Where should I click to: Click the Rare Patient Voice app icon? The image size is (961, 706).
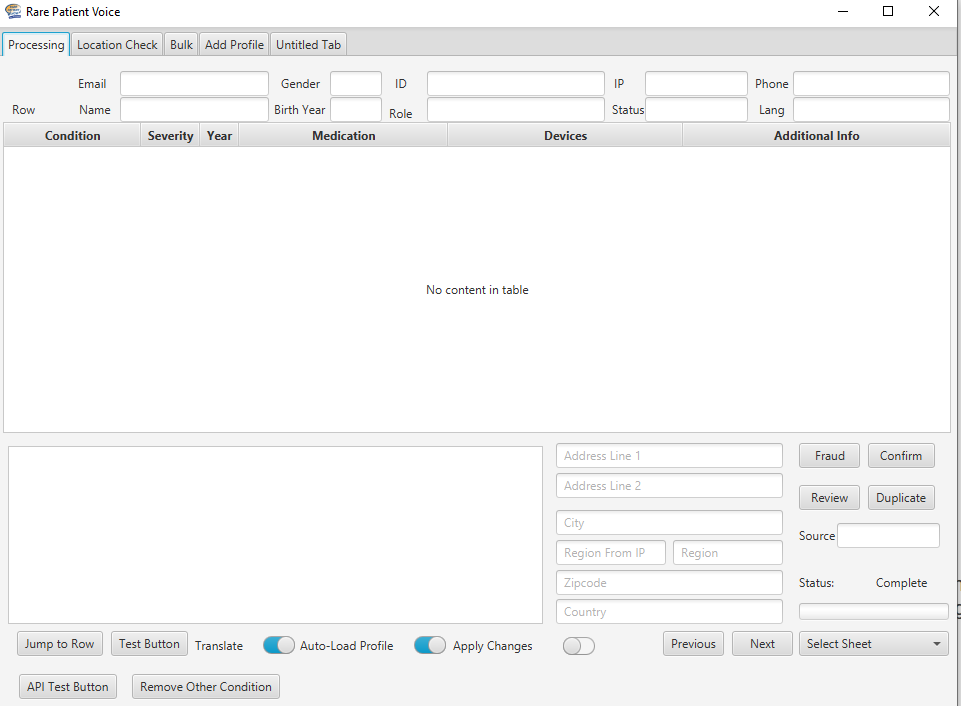[x=13, y=12]
